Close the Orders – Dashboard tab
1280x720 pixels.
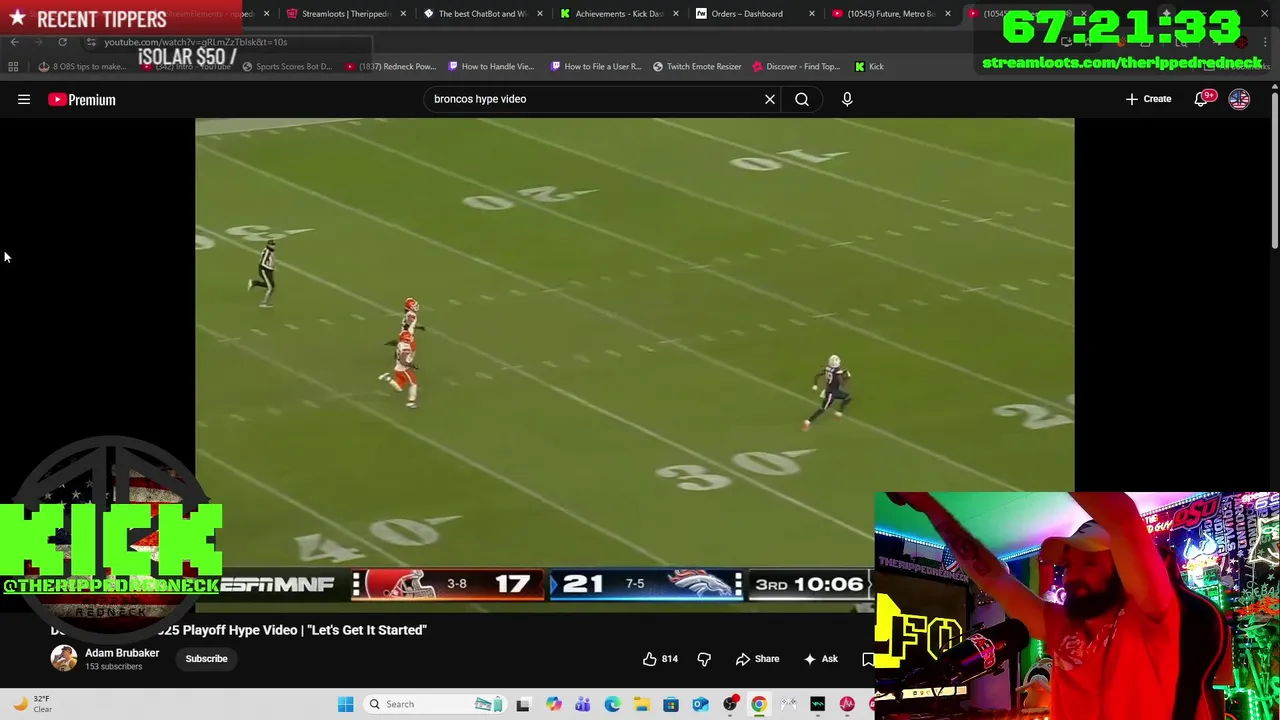811,14
